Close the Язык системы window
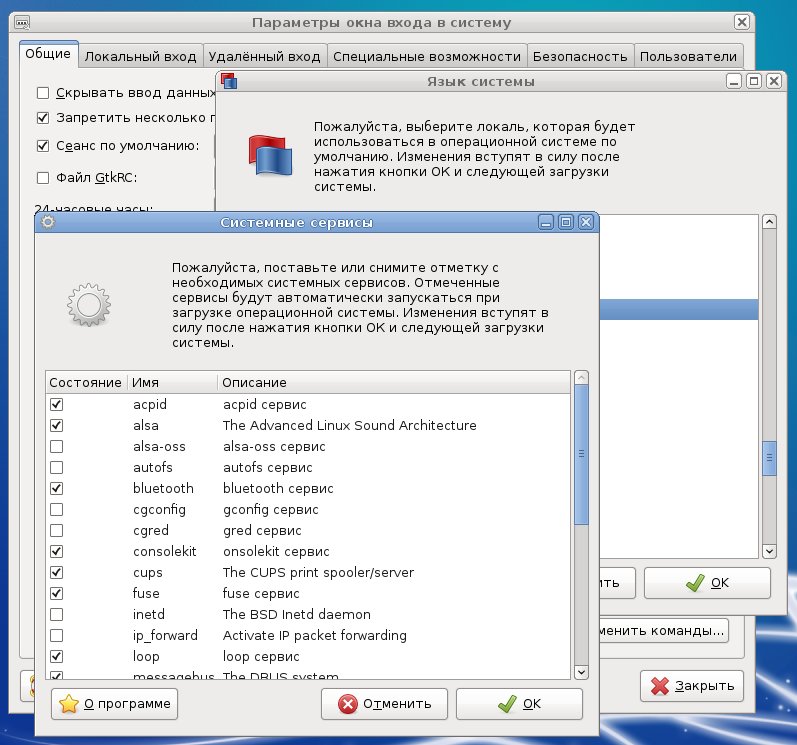The height and width of the screenshot is (745, 797). click(x=774, y=81)
